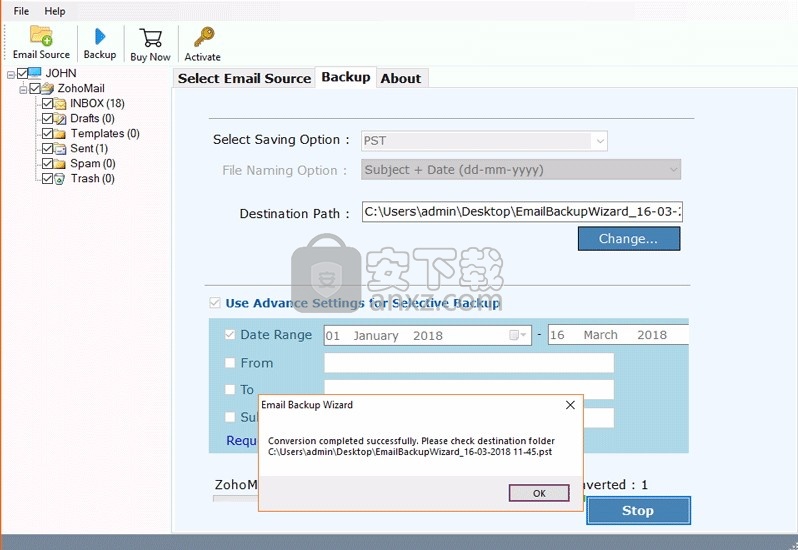
Task: Uncheck the Drafts (0) checkbox
Action: 47,119
